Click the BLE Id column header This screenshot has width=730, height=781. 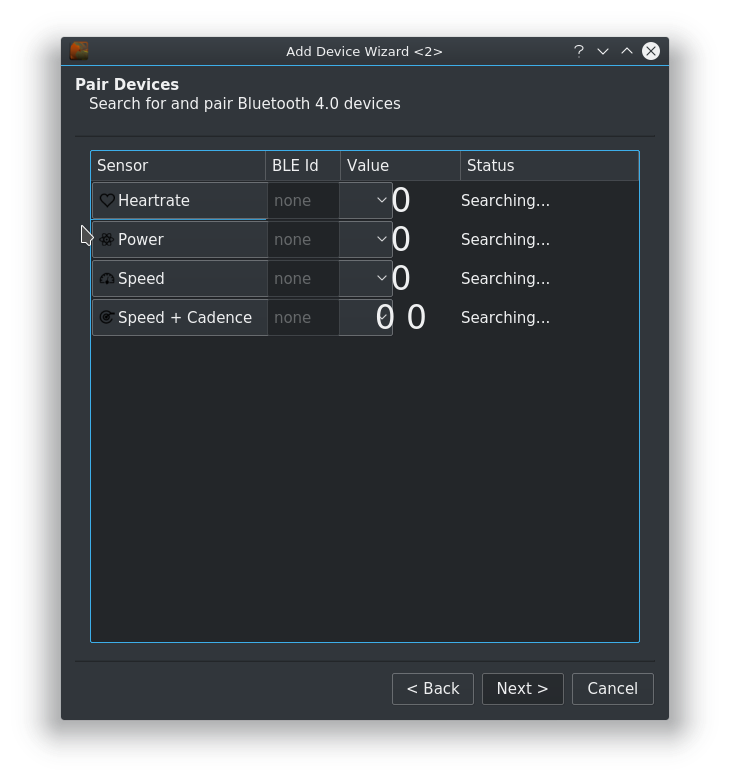tap(303, 166)
